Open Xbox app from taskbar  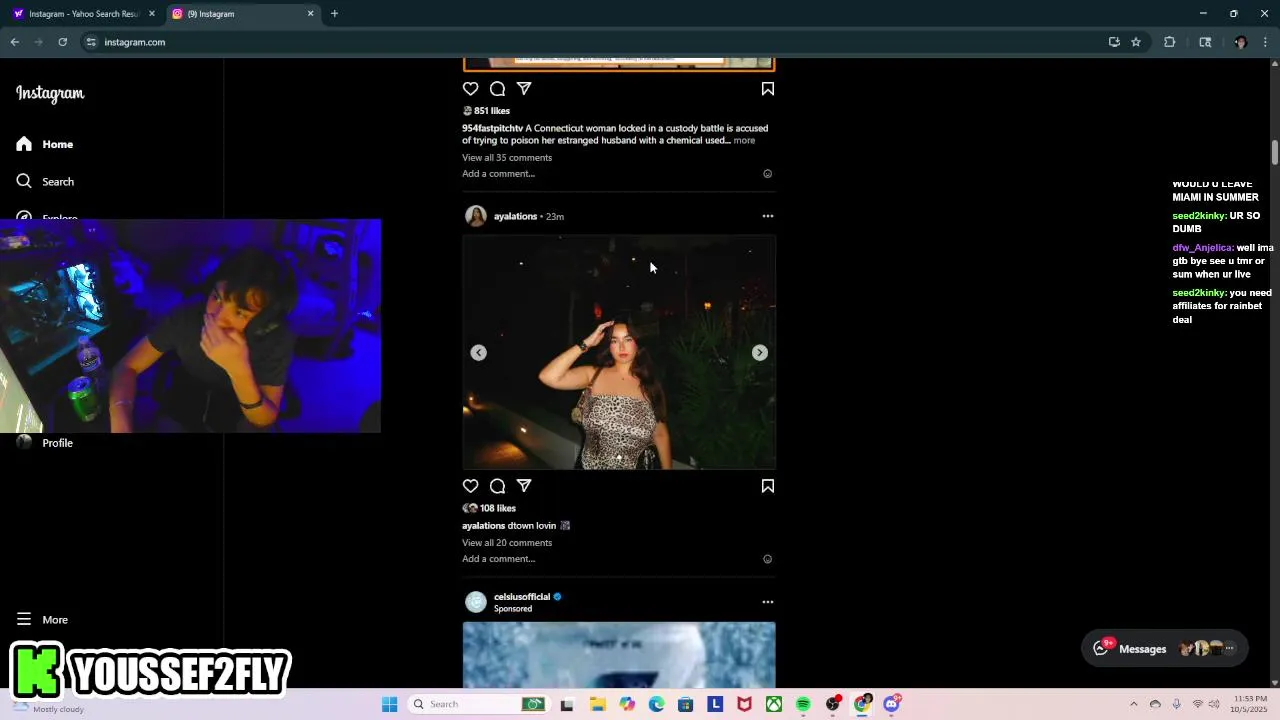pos(774,704)
